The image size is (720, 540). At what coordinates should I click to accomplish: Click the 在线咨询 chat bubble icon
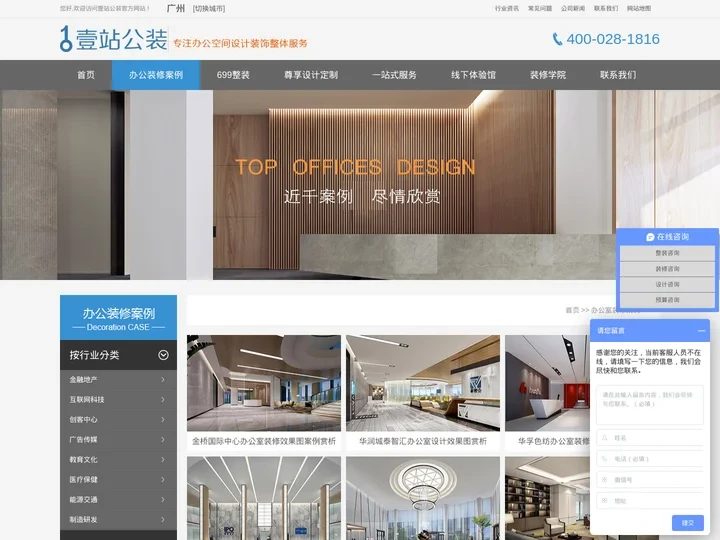[x=650, y=237]
